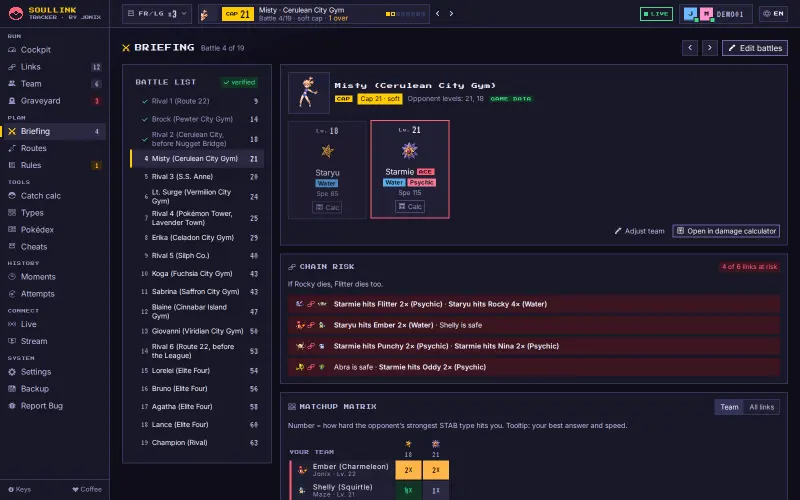Open the Routes sidebar icon
Image resolution: width=800 pixels, height=500 pixels.
click(x=12, y=148)
